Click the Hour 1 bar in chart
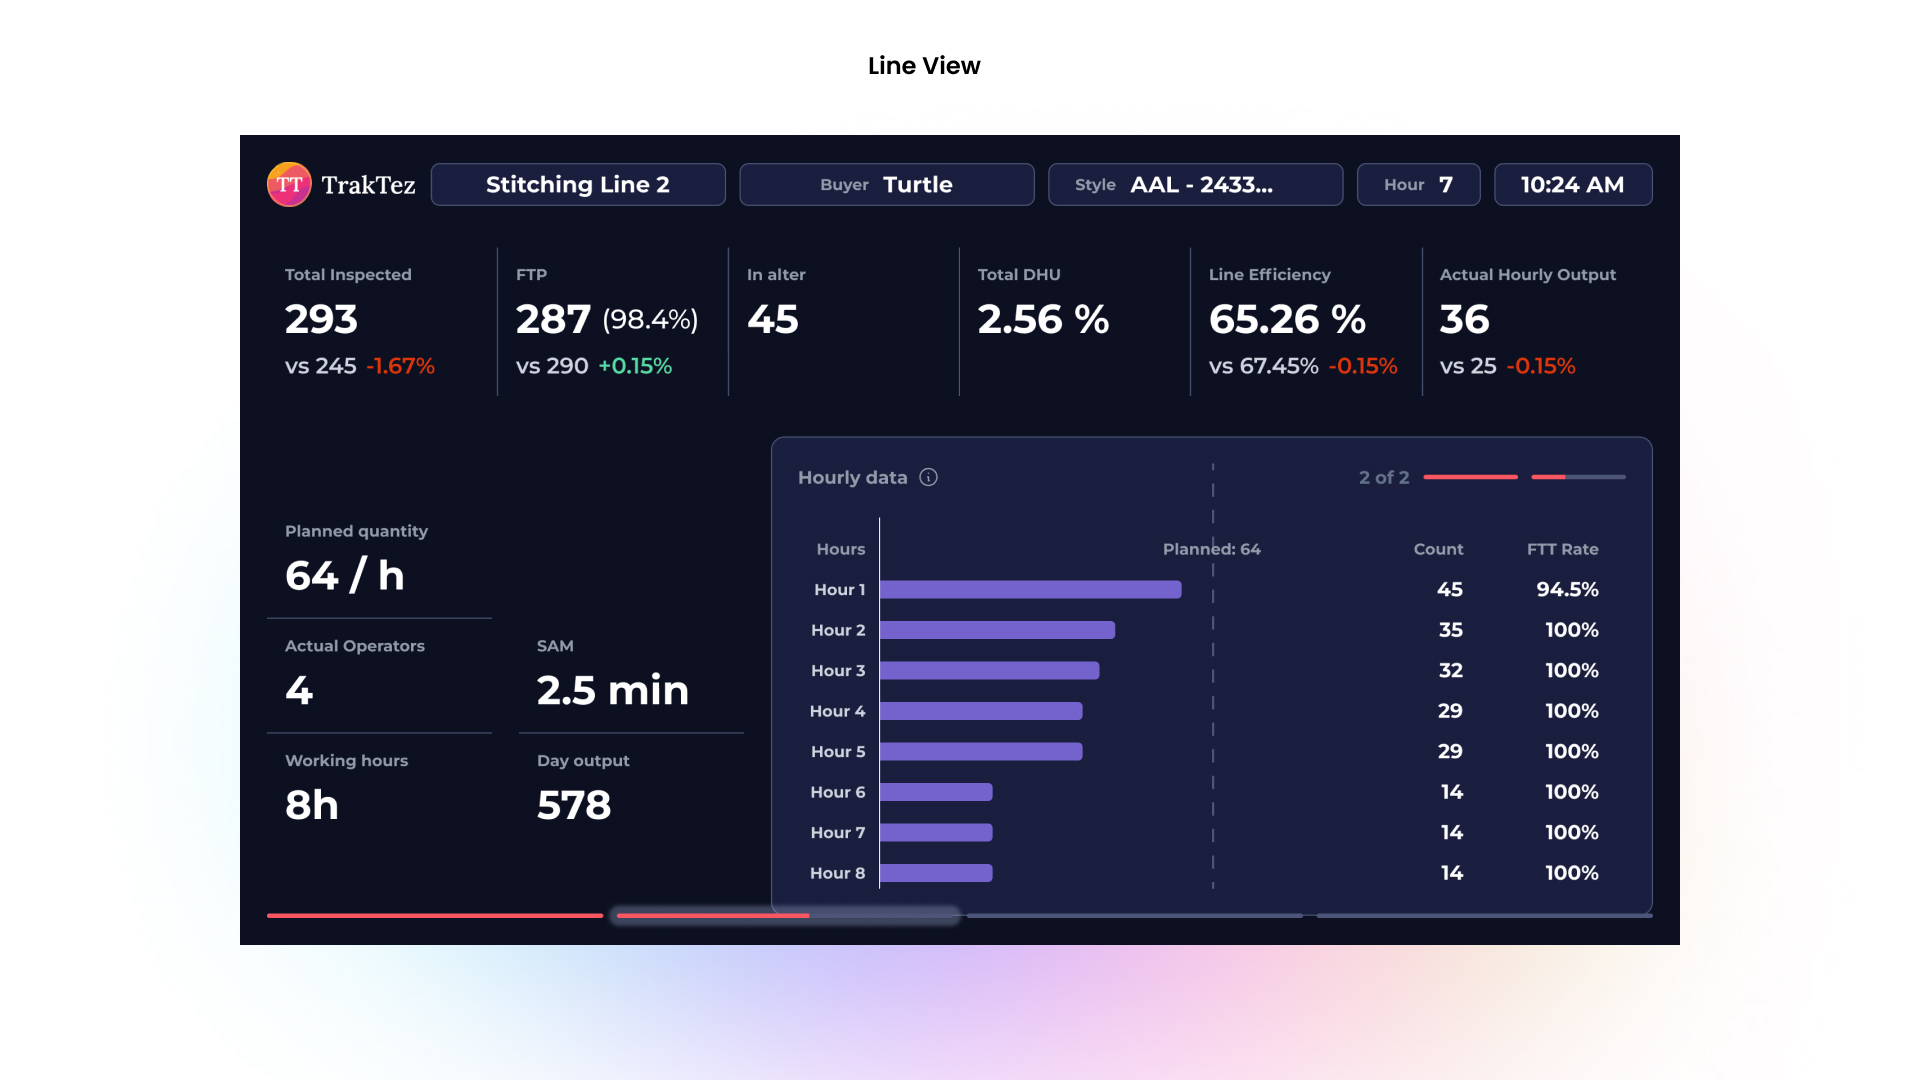1920x1080 pixels. tap(1030, 590)
